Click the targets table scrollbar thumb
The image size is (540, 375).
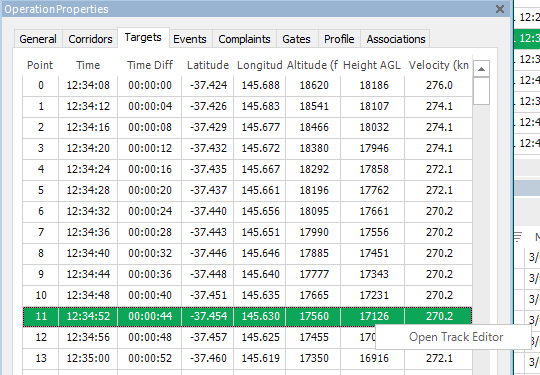click(x=481, y=91)
